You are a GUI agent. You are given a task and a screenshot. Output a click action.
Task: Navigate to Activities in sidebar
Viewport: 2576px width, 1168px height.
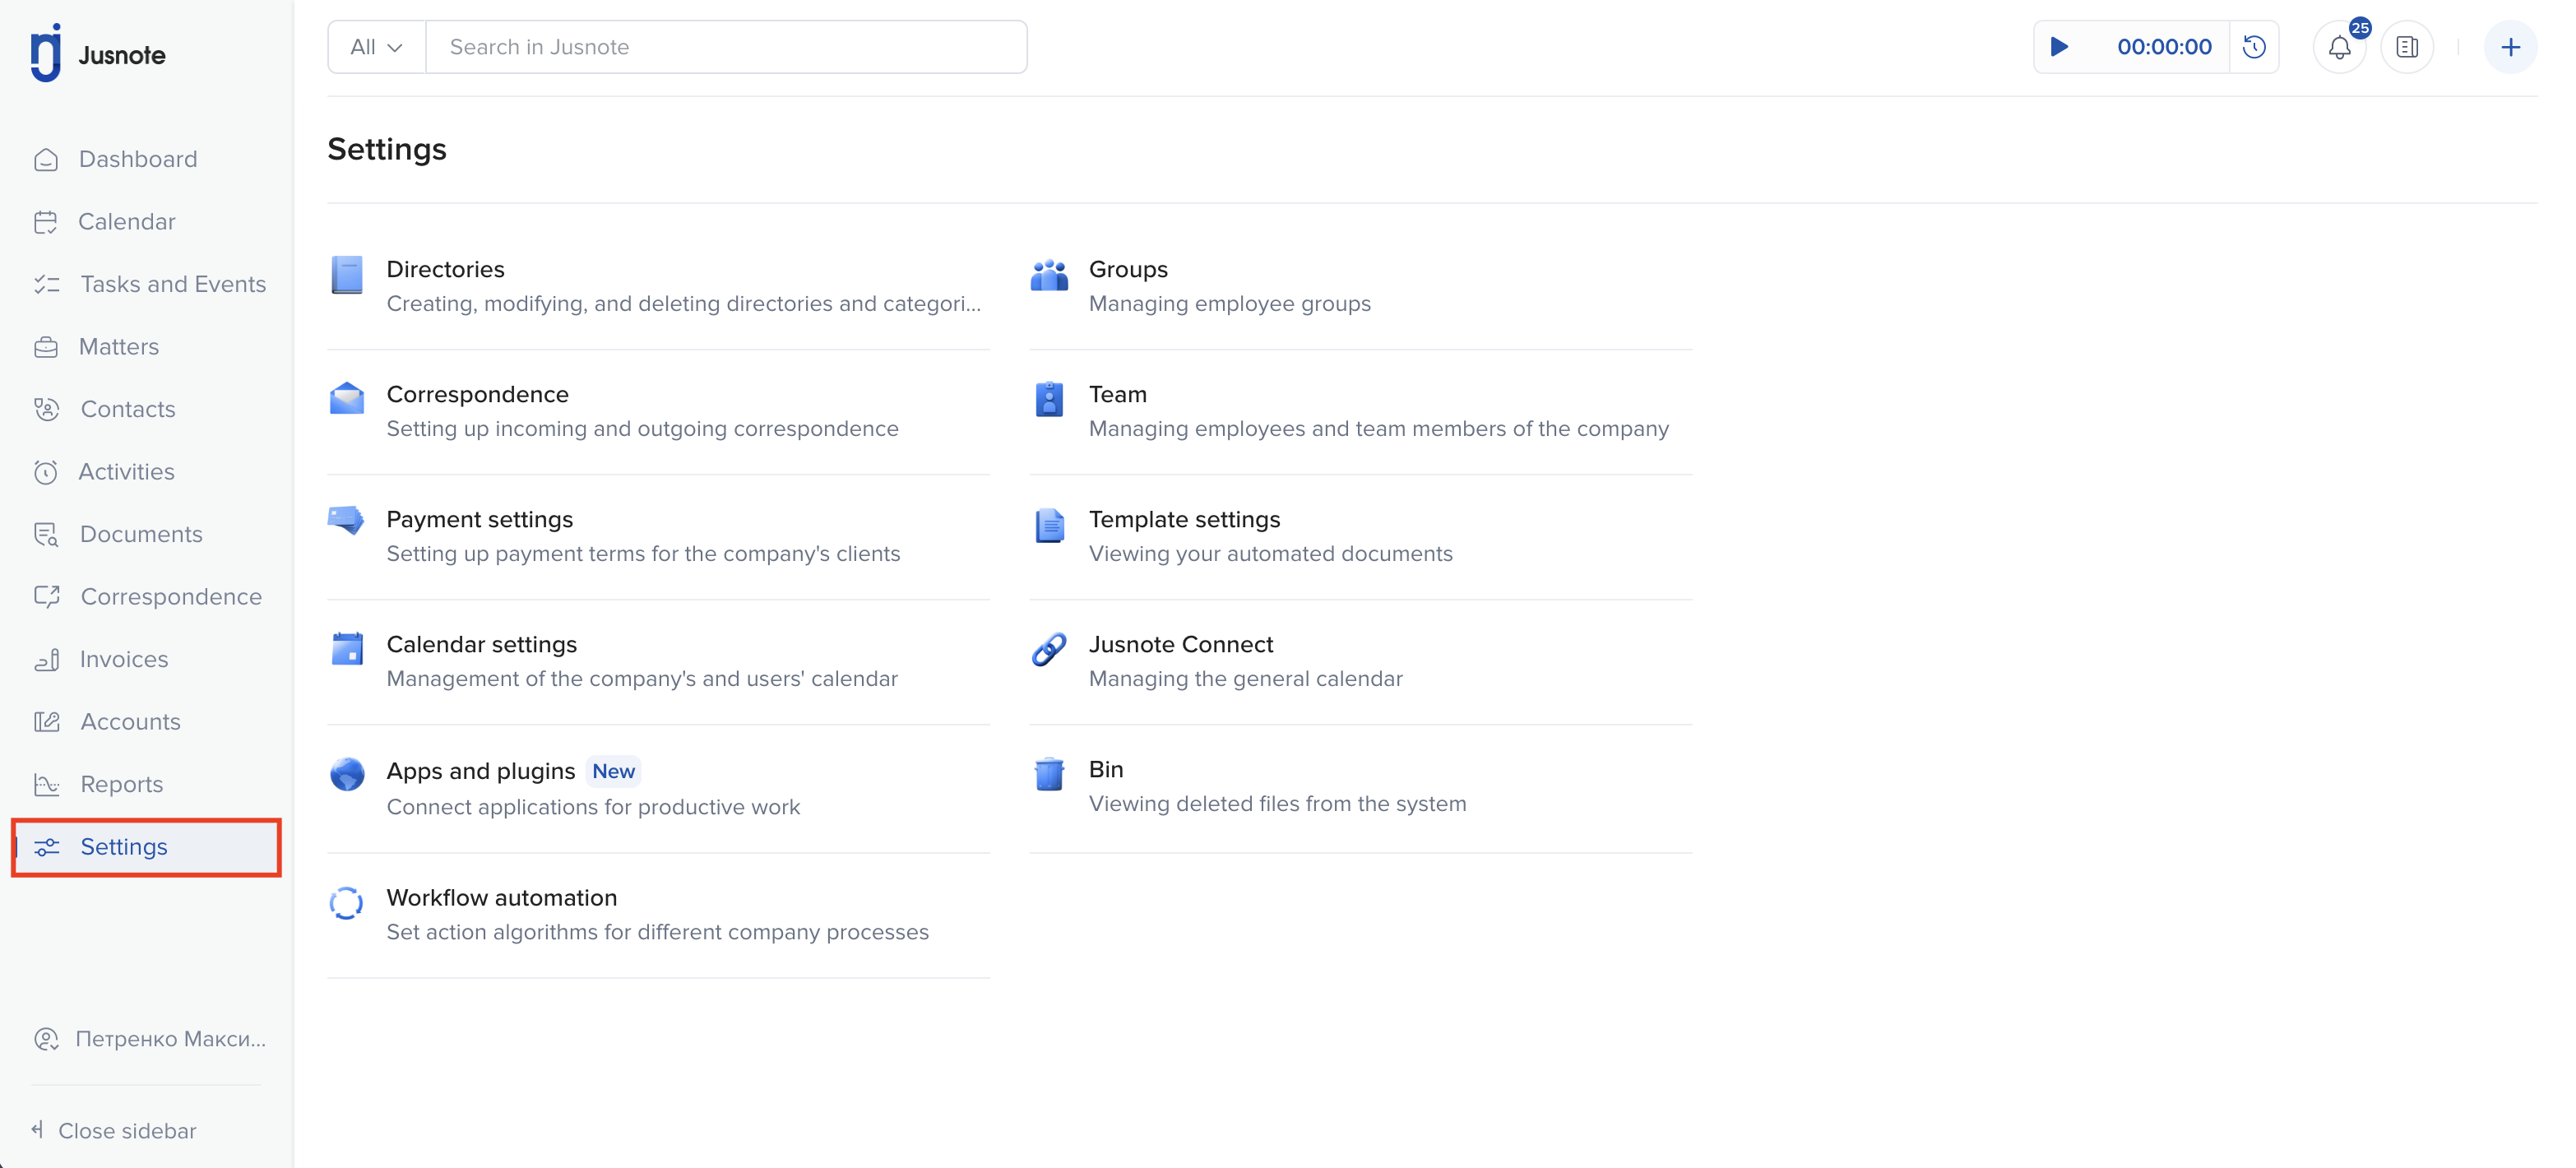point(127,472)
